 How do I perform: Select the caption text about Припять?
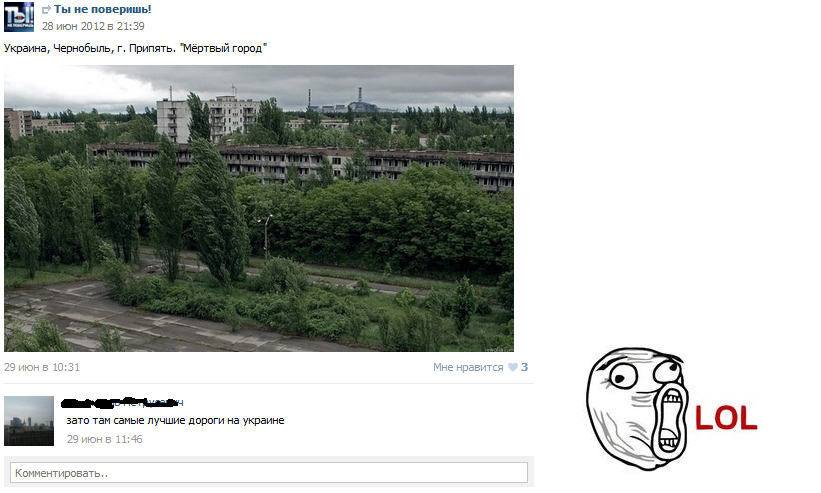(135, 48)
